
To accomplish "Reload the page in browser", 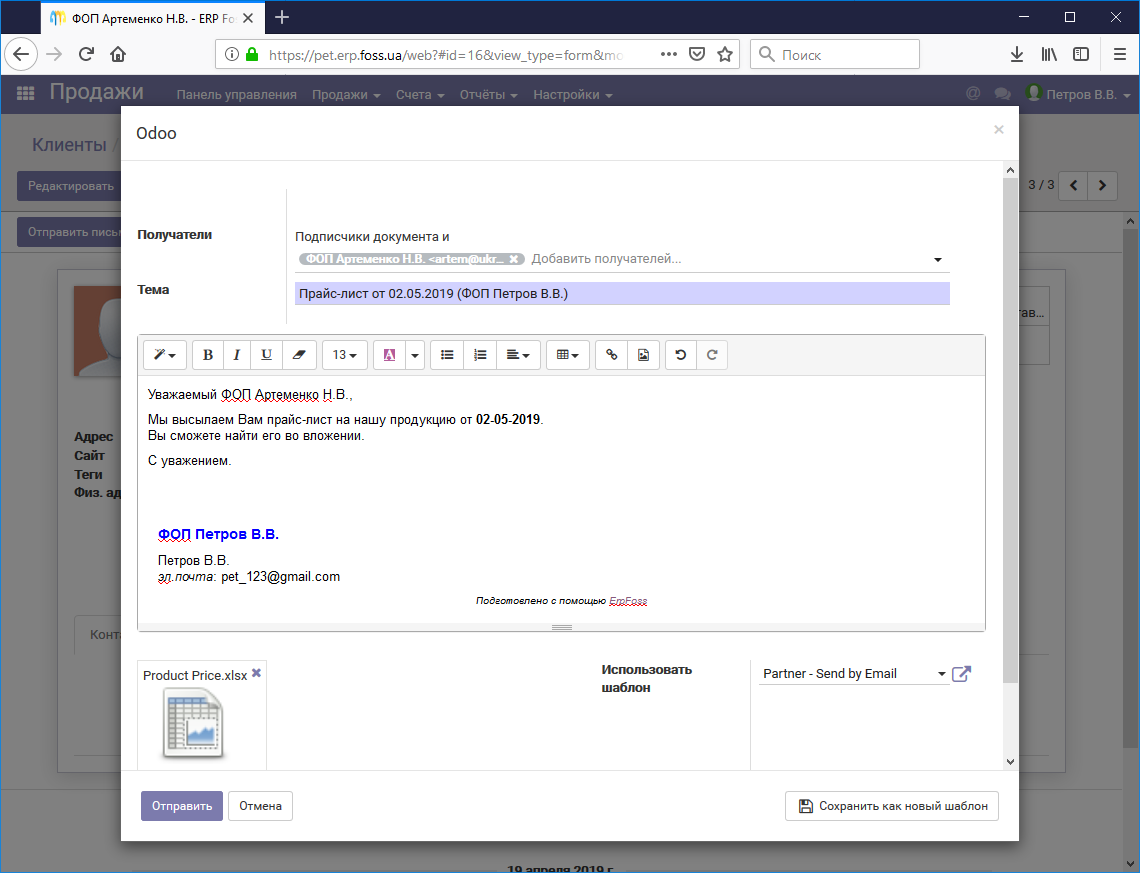I will 87,54.
